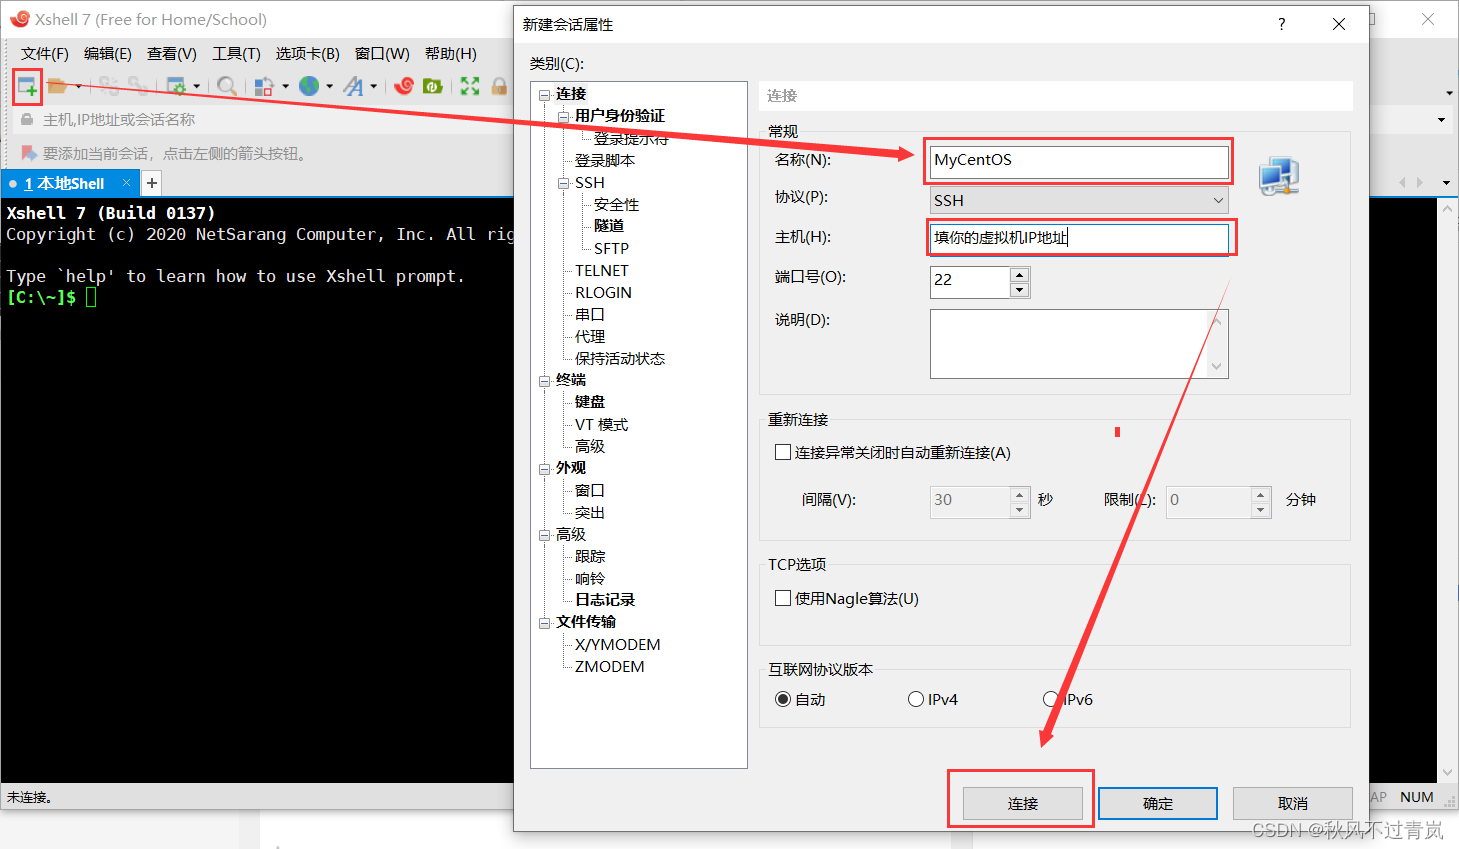Select TELNET in the category tree

[602, 270]
